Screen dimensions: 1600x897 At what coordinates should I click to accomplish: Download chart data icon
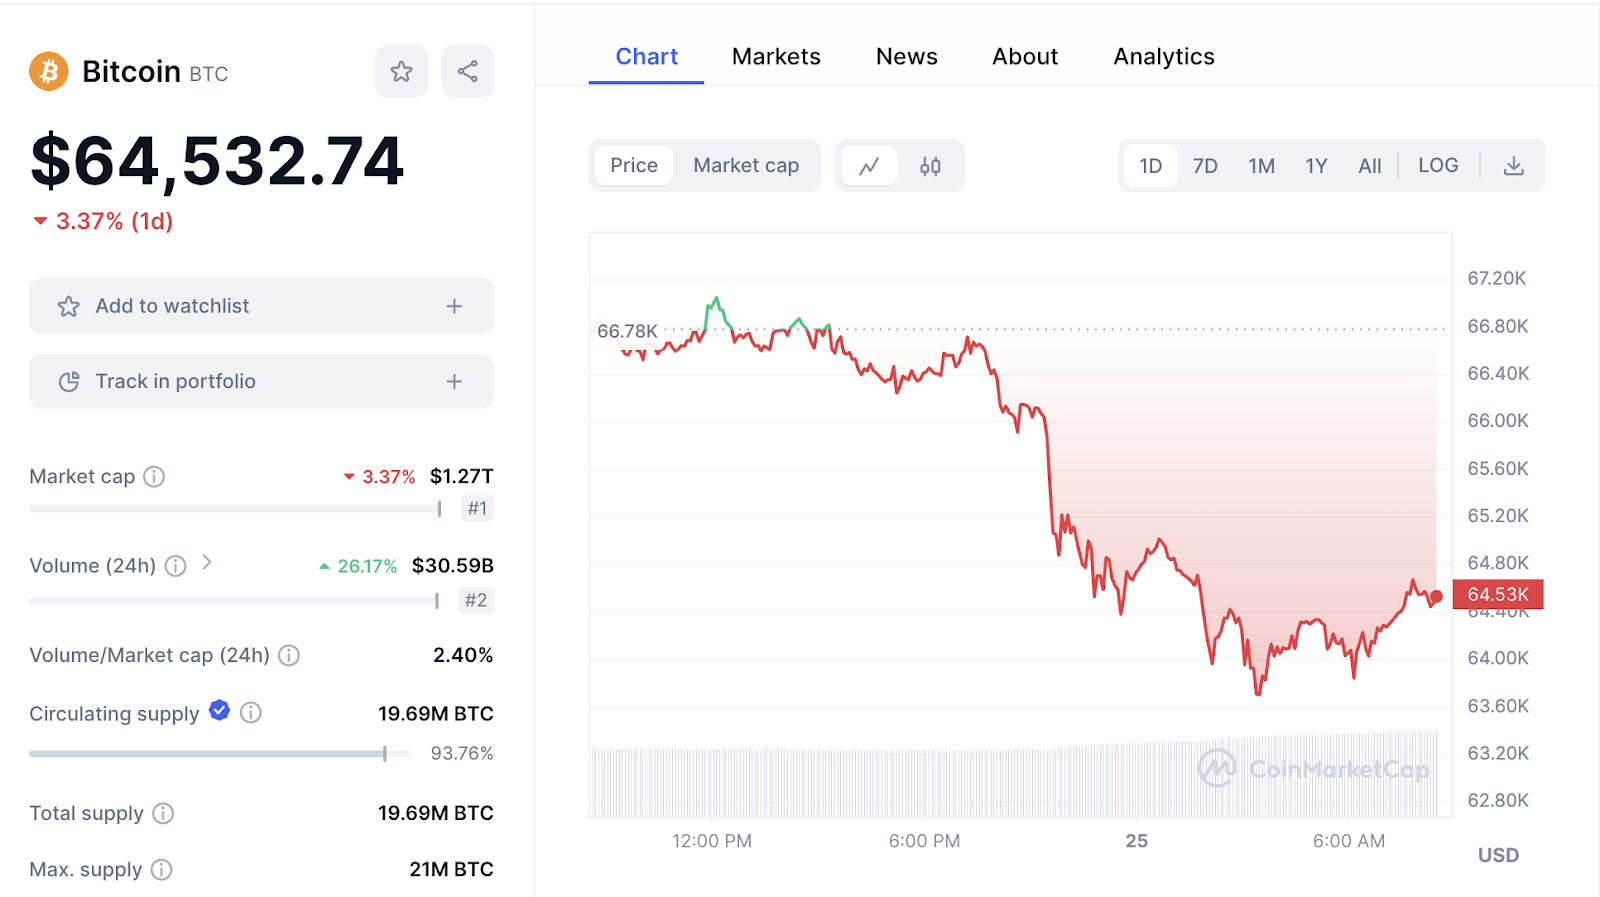(x=1514, y=166)
